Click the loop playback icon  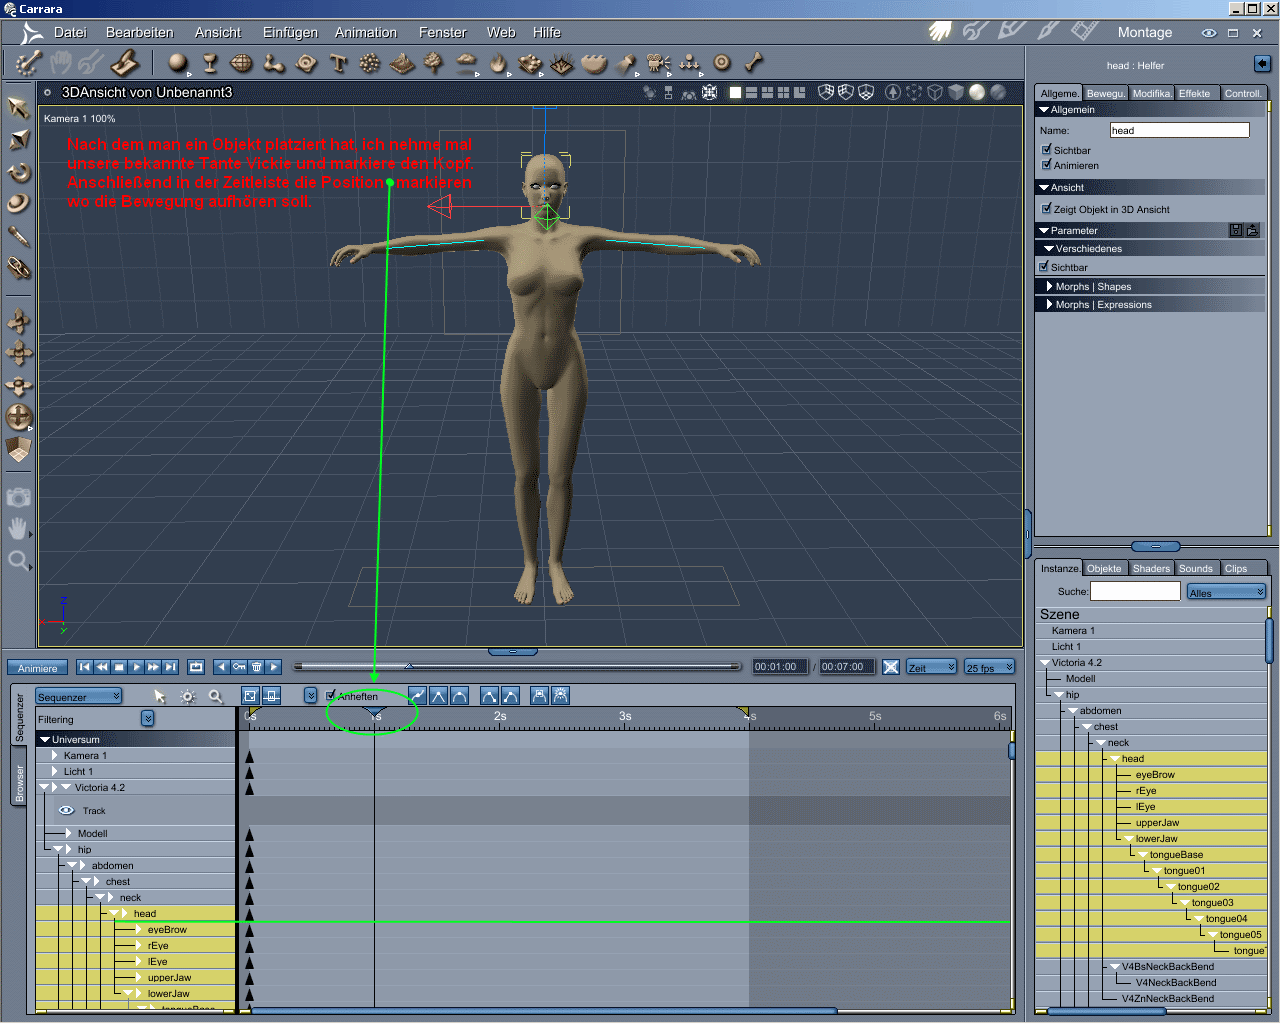pos(196,667)
